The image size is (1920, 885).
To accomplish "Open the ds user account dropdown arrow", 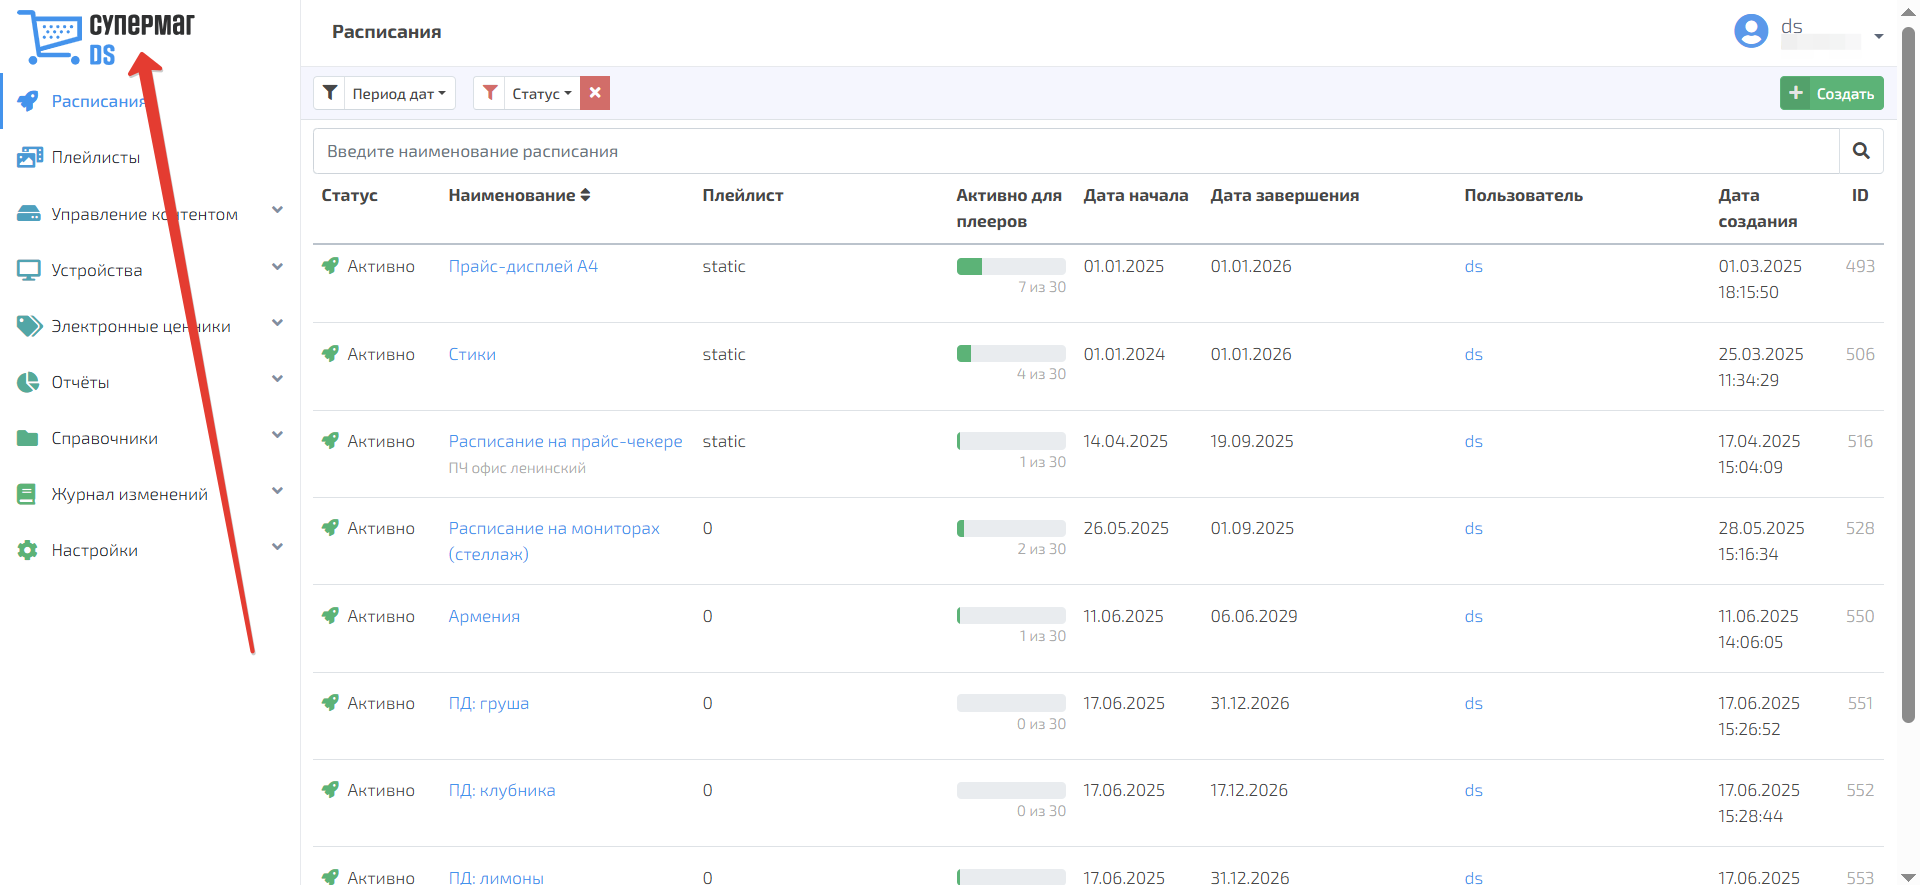I will [x=1879, y=36].
